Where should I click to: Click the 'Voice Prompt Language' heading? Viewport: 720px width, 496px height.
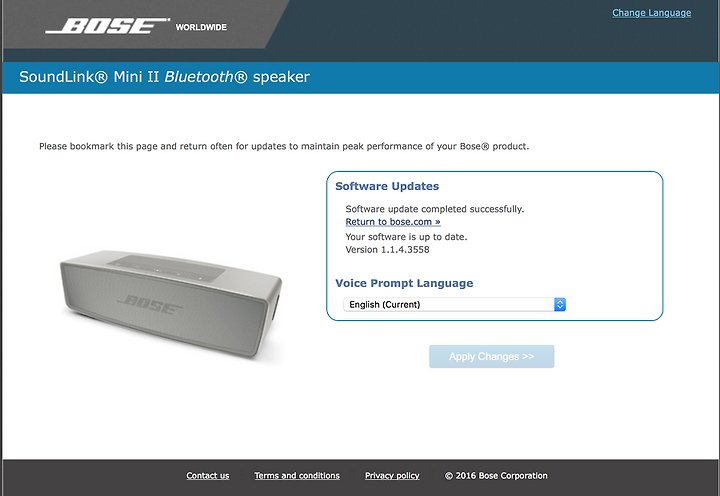[404, 283]
